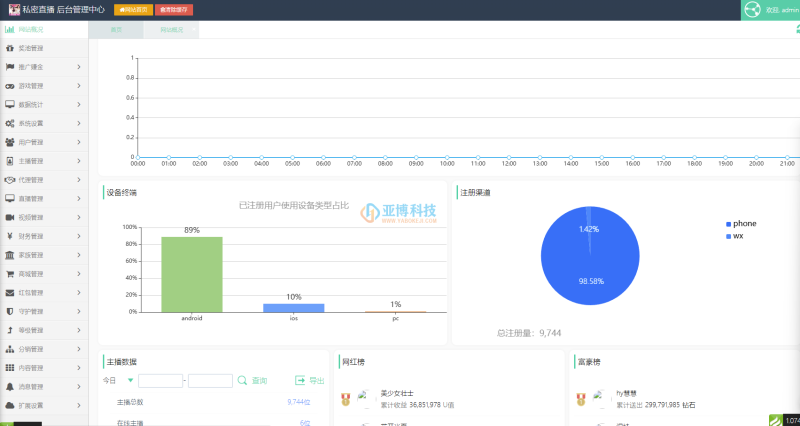Click the envelope icon for 红包管理
This screenshot has width=800, height=426.
[9, 293]
